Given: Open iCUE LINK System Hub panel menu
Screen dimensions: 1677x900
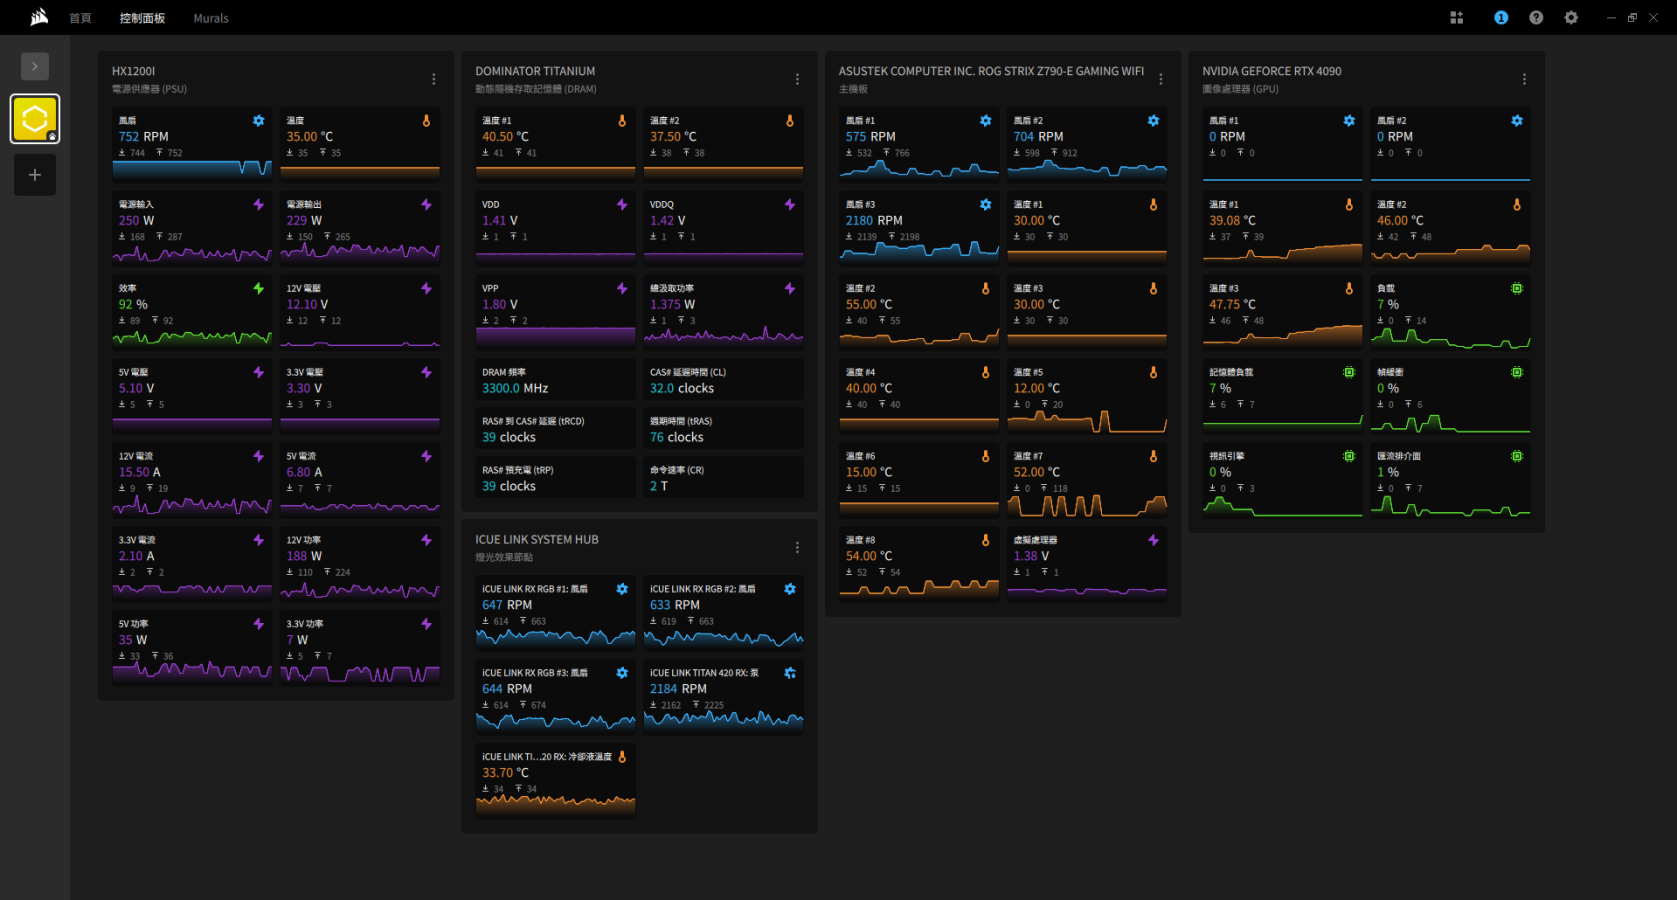Looking at the screenshot, I should tap(797, 547).
